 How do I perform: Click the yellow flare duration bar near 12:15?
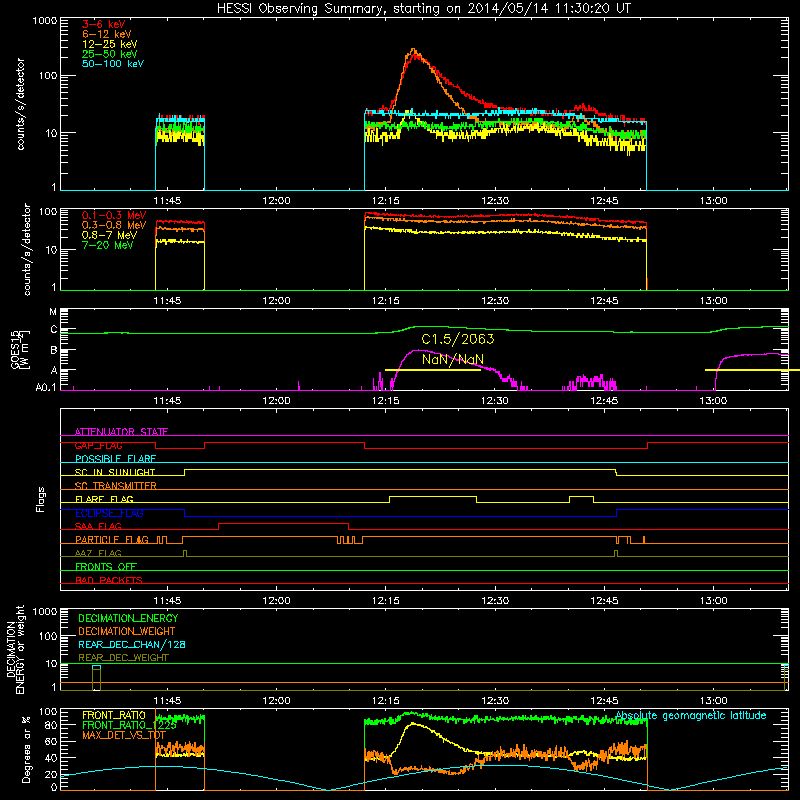pyautogui.click(x=433, y=370)
